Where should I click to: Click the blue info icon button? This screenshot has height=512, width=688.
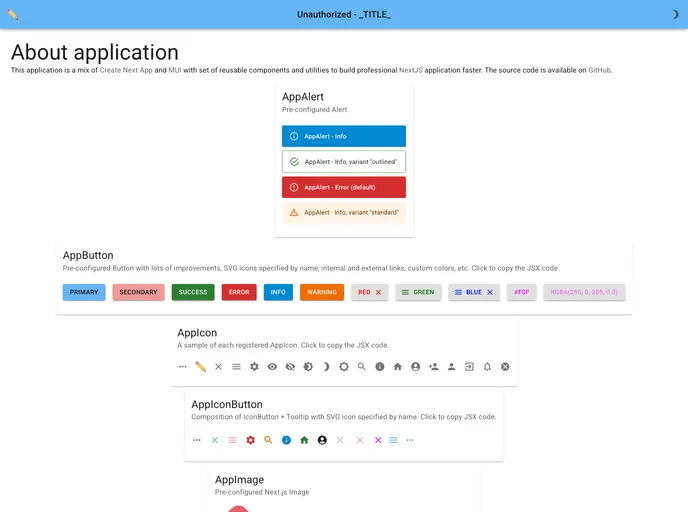pos(286,440)
